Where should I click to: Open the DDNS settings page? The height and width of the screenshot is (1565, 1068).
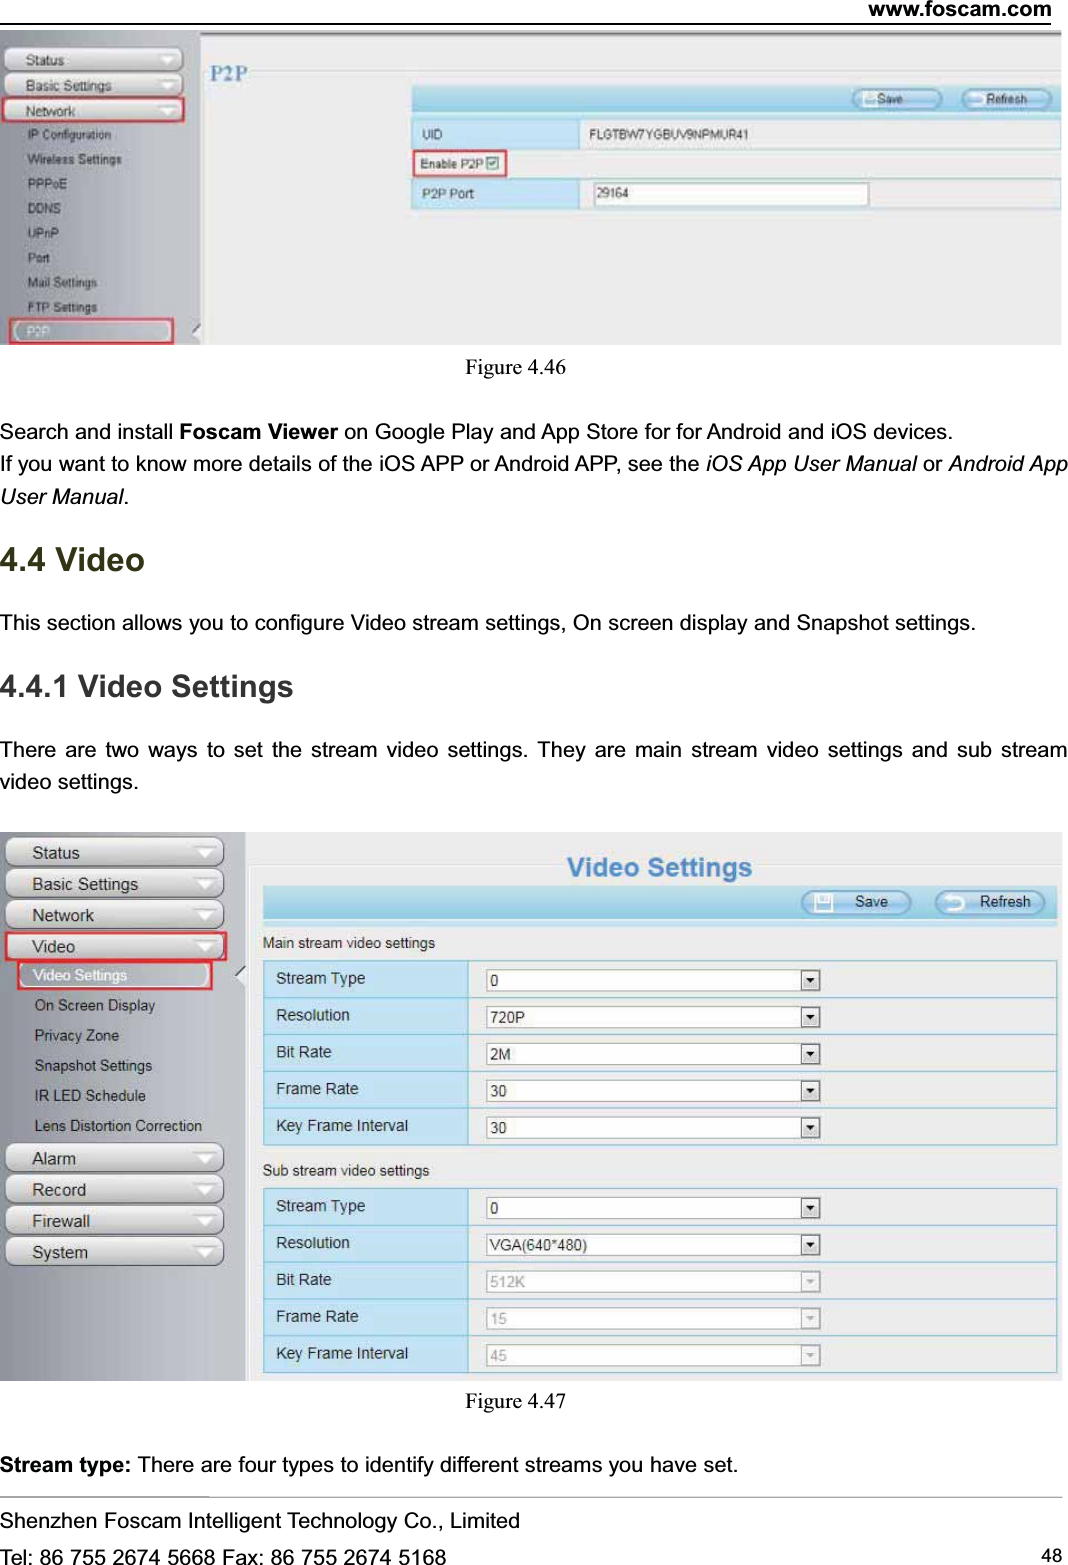[x=45, y=208]
